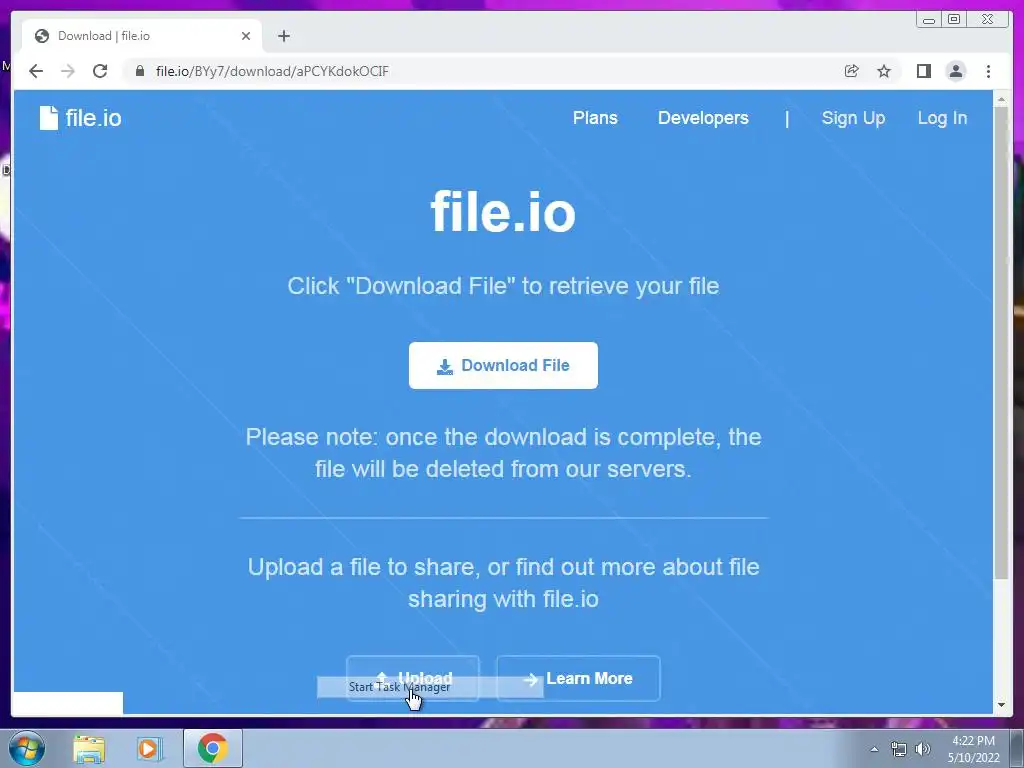Viewport: 1024px width, 768px height.
Task: Select the Download | file.io tab
Action: click(x=142, y=36)
